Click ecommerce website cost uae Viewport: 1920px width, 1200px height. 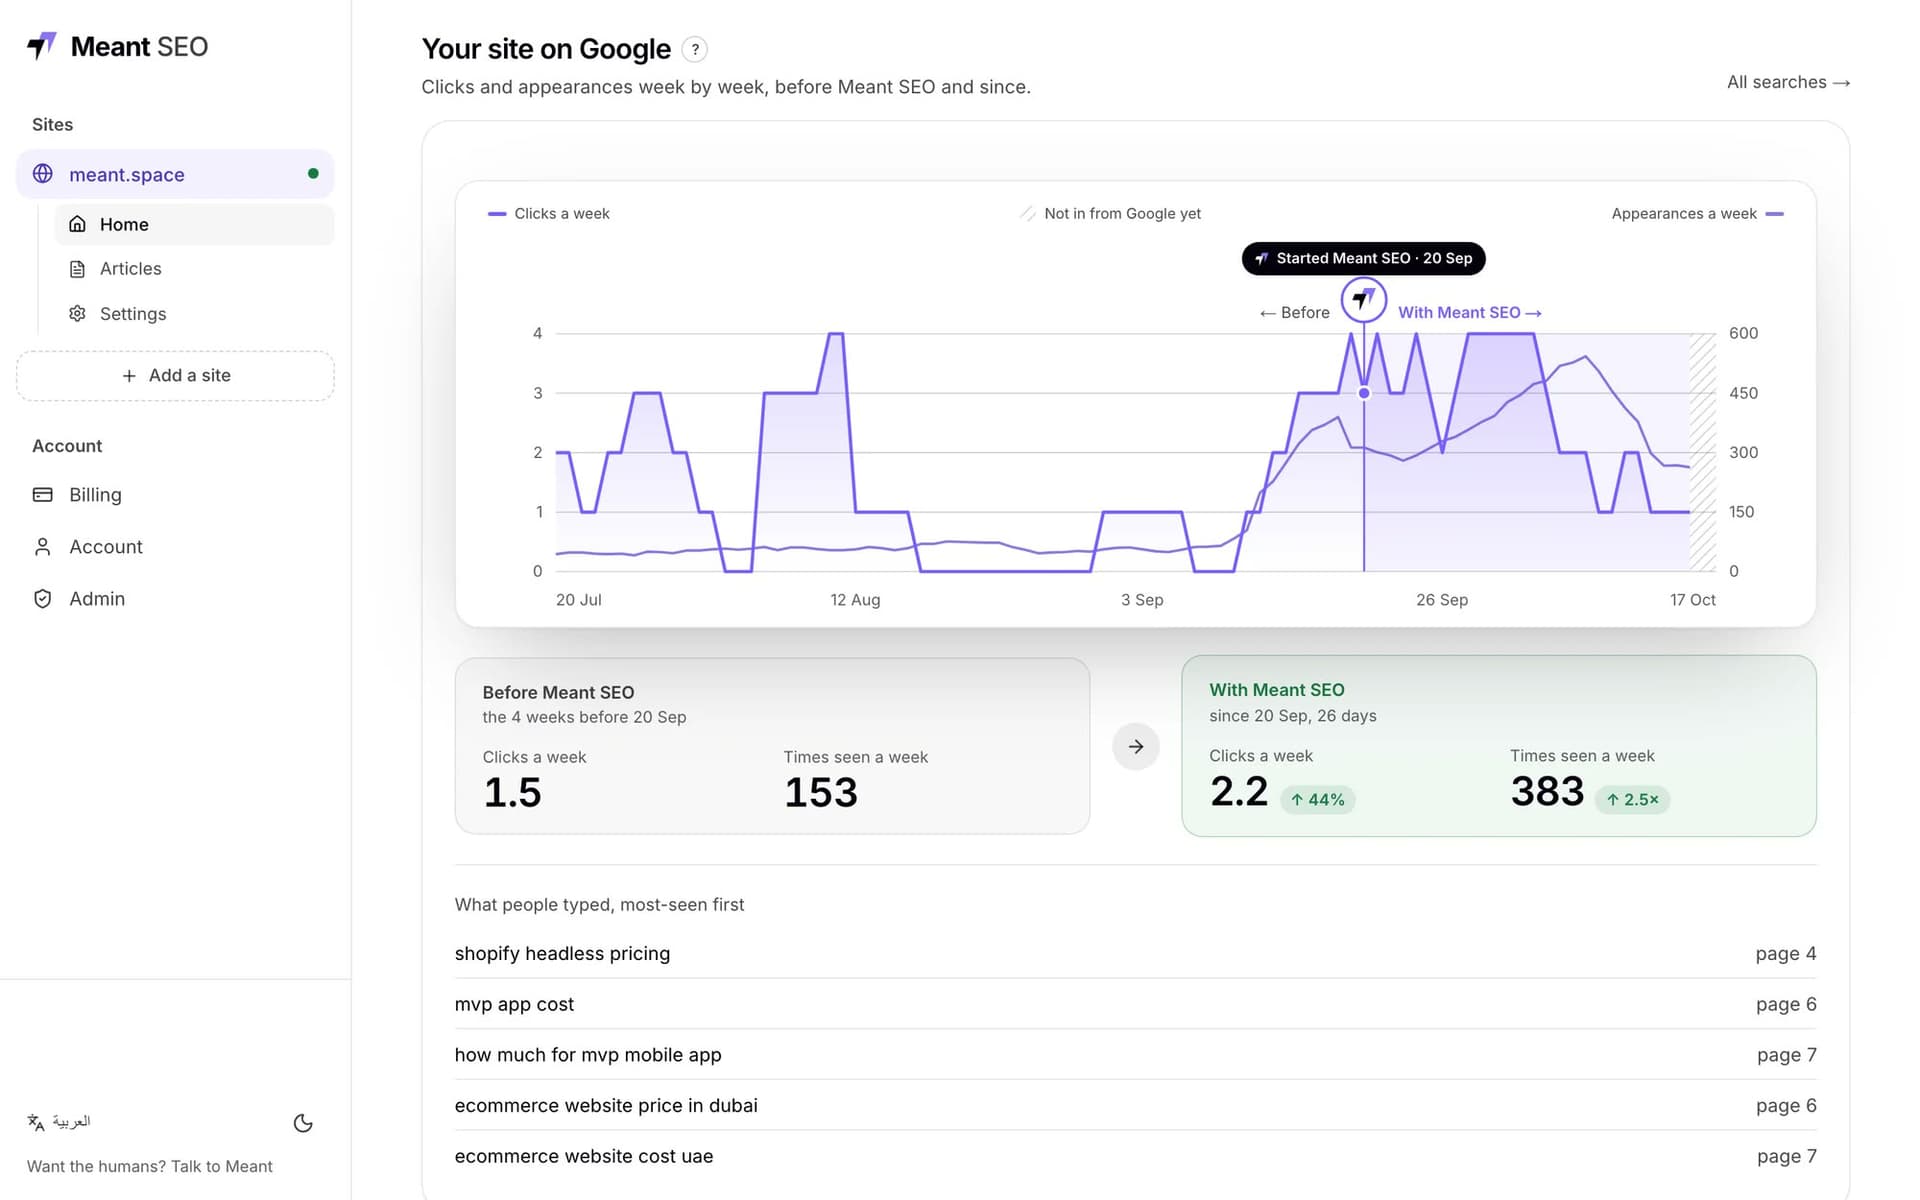[1135, 1157]
